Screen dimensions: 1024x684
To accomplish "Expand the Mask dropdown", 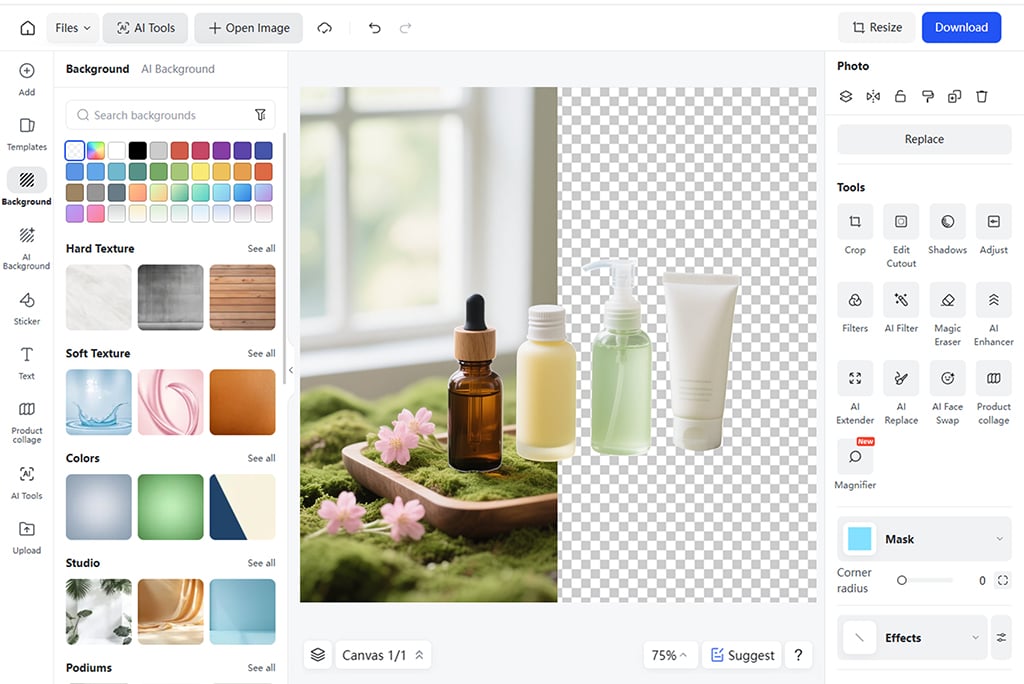I will click(999, 539).
